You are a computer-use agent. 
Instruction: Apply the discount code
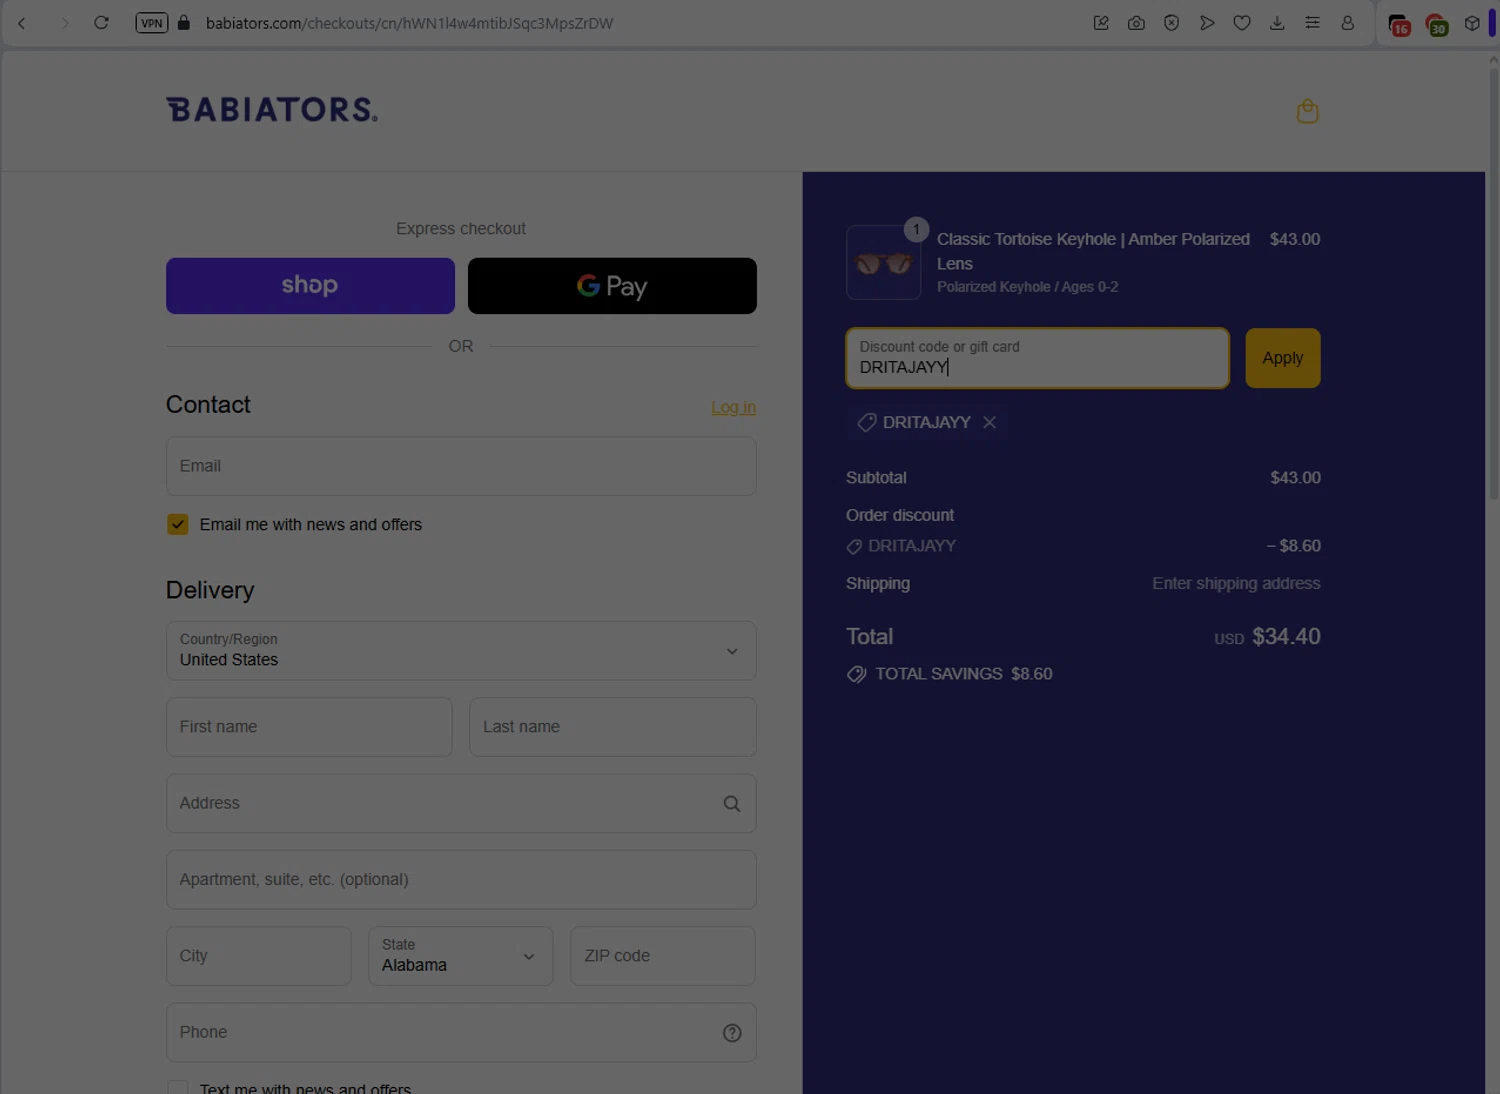click(x=1283, y=358)
